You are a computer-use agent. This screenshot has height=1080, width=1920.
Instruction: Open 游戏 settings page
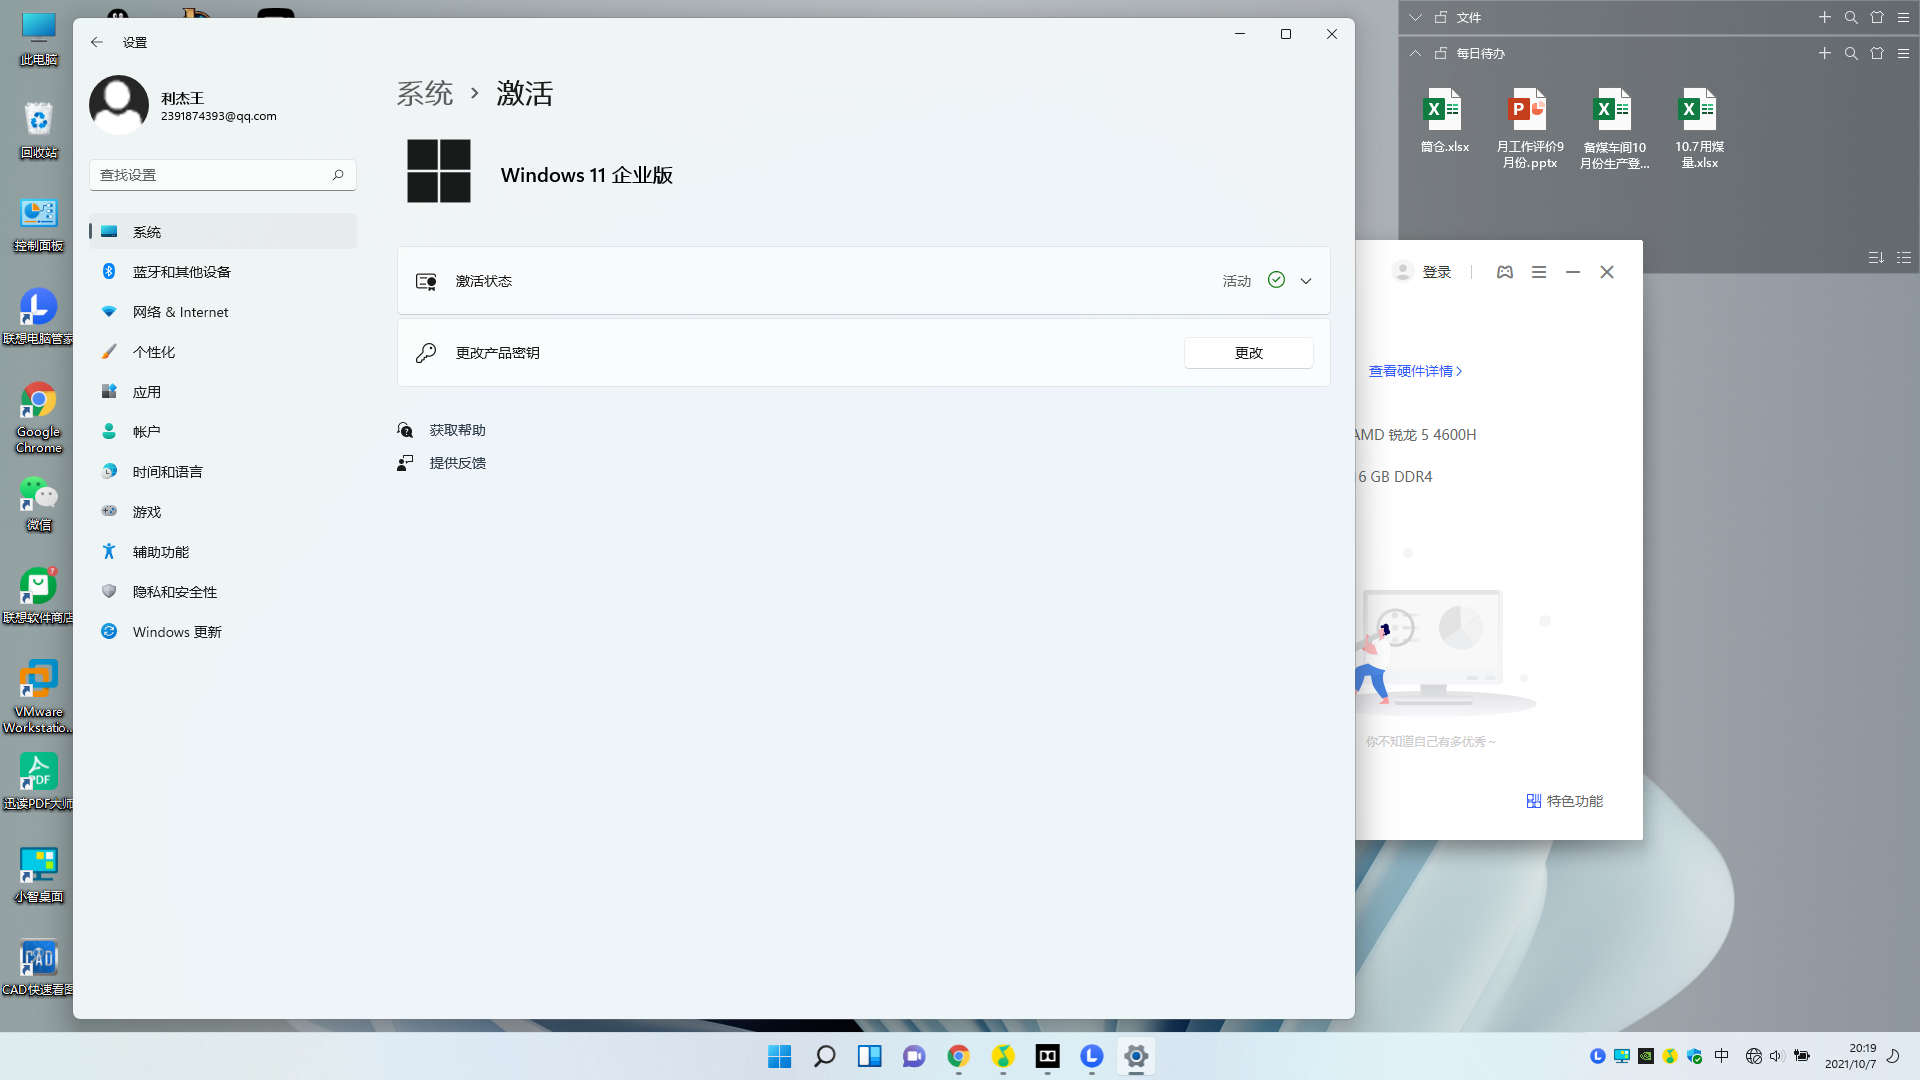[223, 512]
